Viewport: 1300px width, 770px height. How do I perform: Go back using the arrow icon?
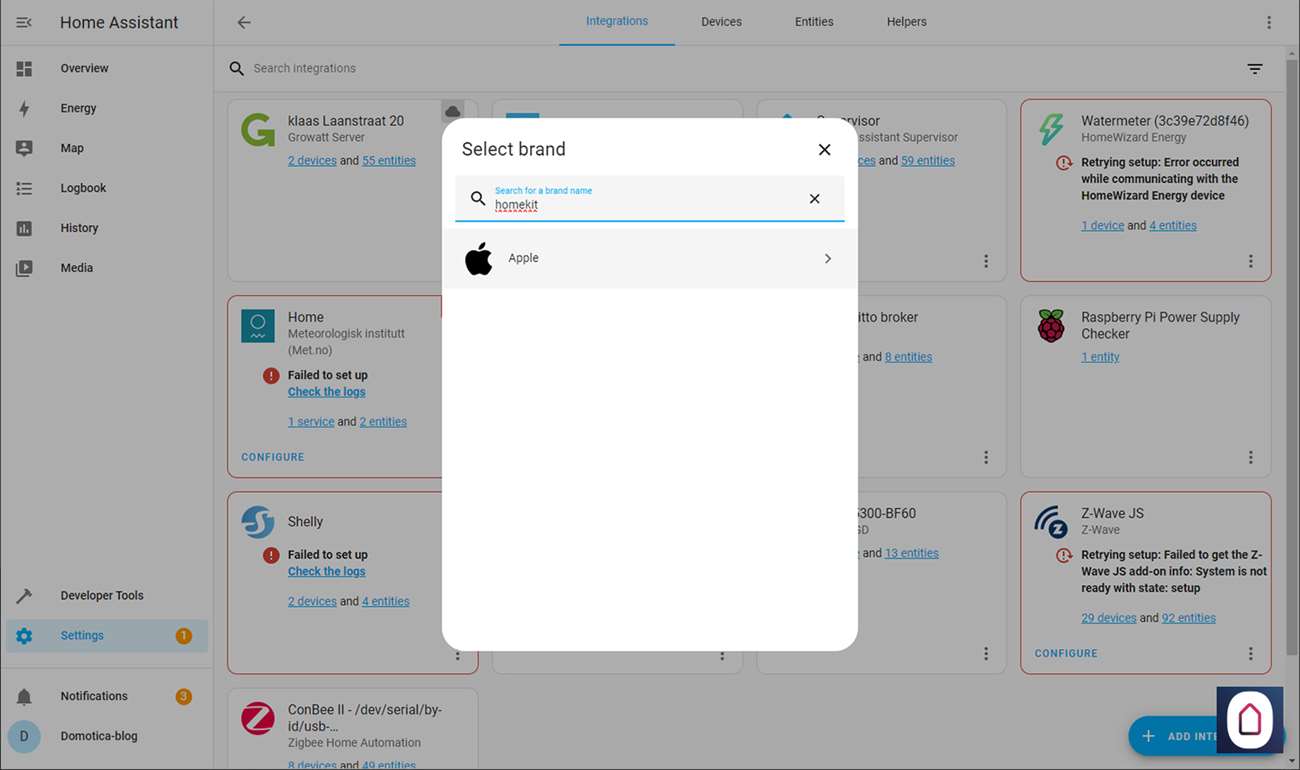pos(244,22)
